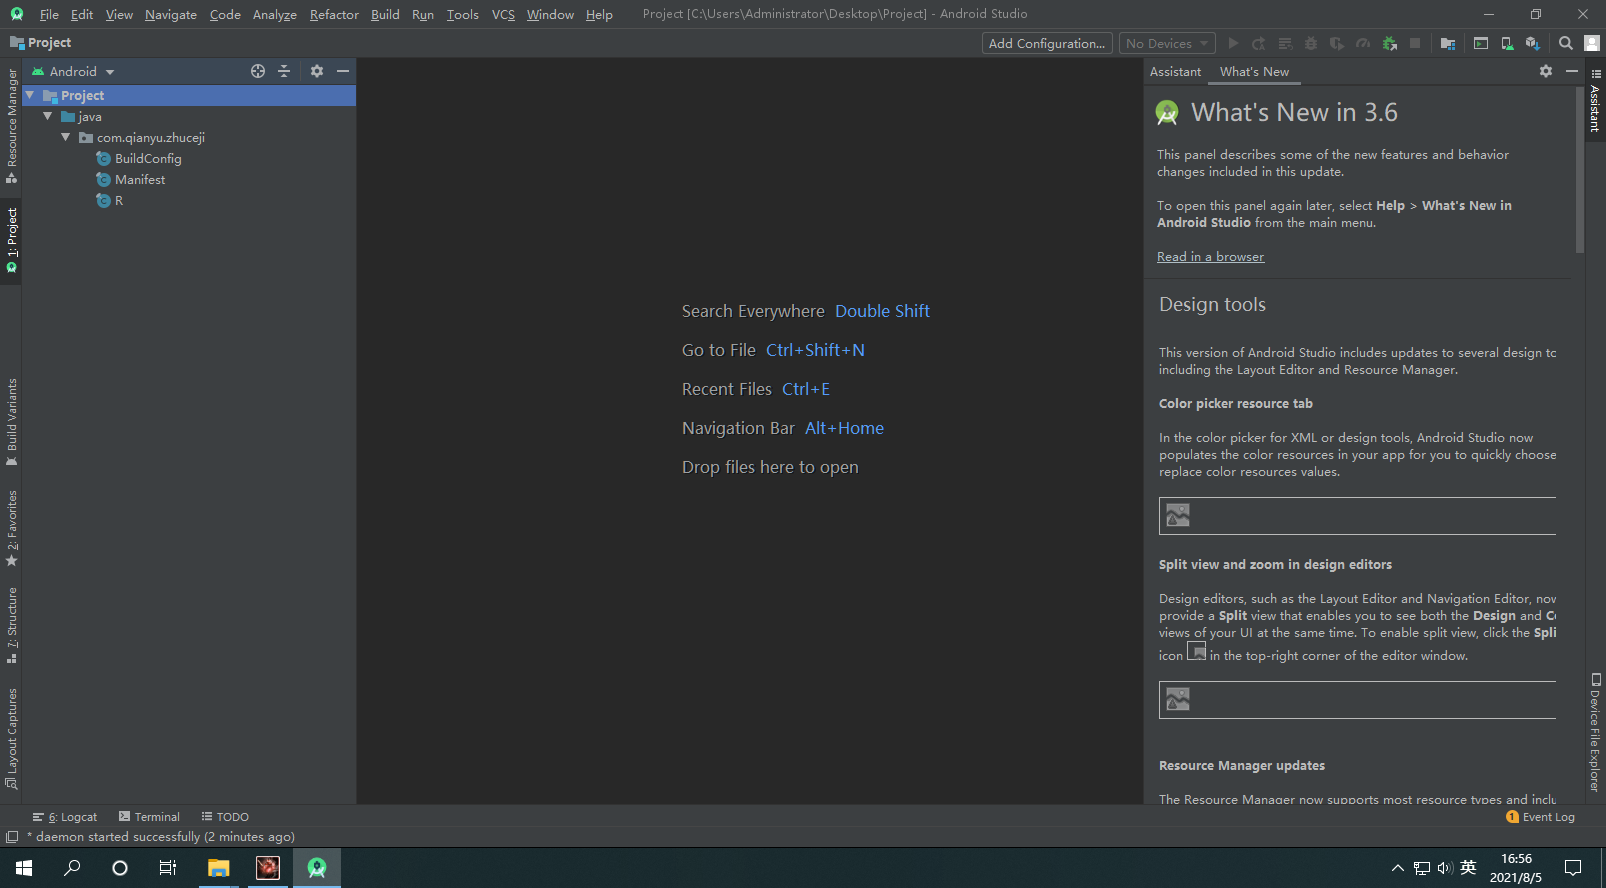Click tool window quick access icon
Screen dimensions: 1606x888
pyautogui.click(x=12, y=837)
